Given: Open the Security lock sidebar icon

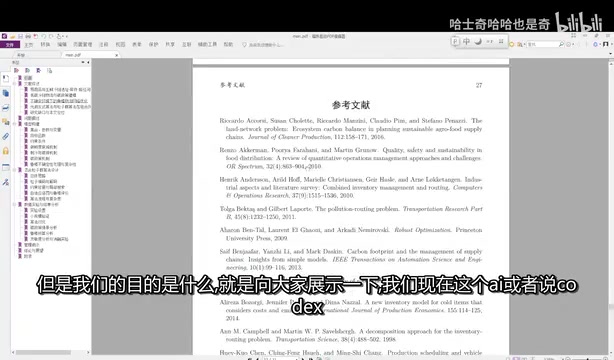Looking at the screenshot, I should coord(5,151).
